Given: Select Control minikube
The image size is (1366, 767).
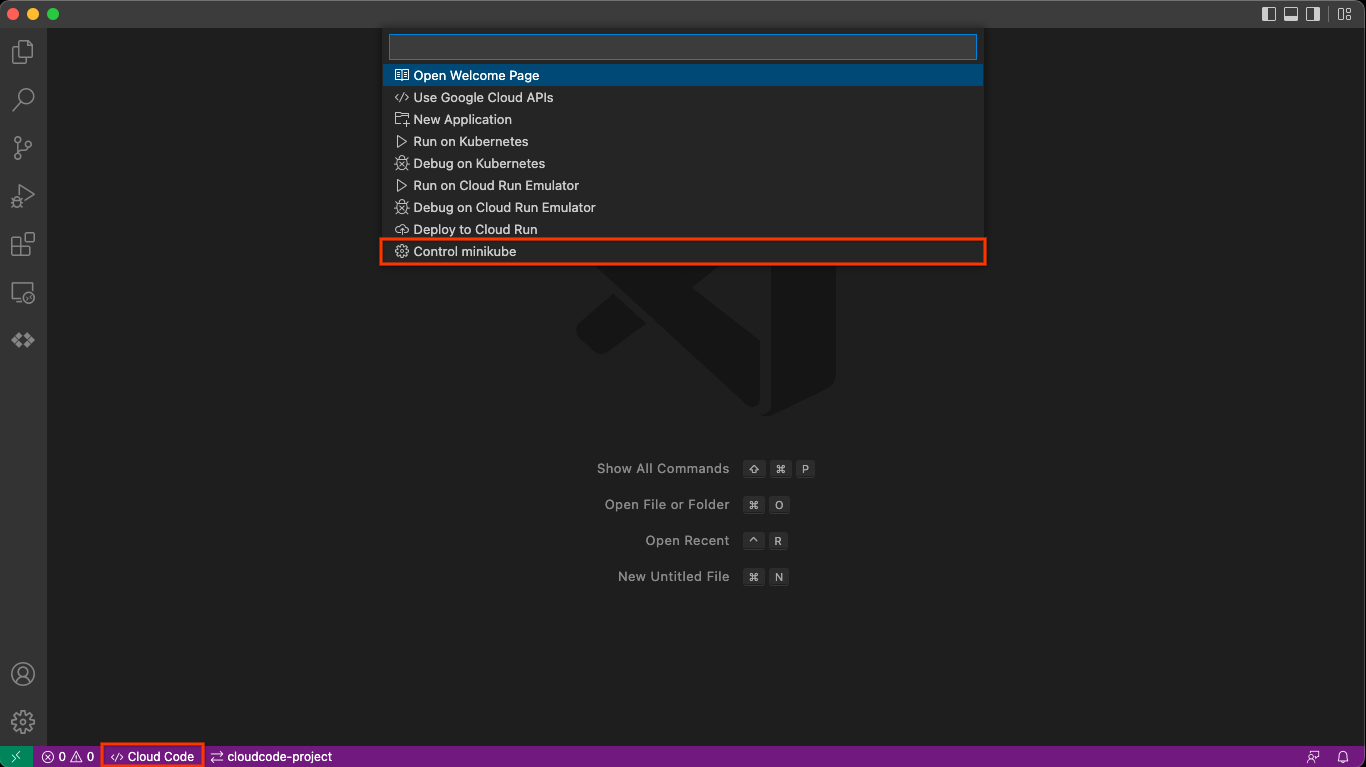Looking at the screenshot, I should [683, 251].
